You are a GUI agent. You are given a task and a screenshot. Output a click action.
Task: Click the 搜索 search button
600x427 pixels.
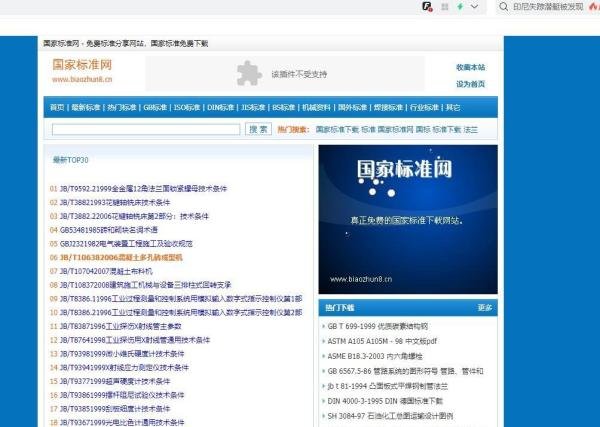(x=258, y=129)
